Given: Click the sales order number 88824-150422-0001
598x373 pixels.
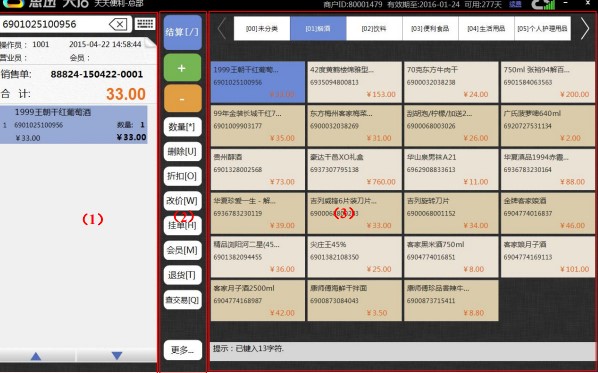Looking at the screenshot, I should [96, 74].
